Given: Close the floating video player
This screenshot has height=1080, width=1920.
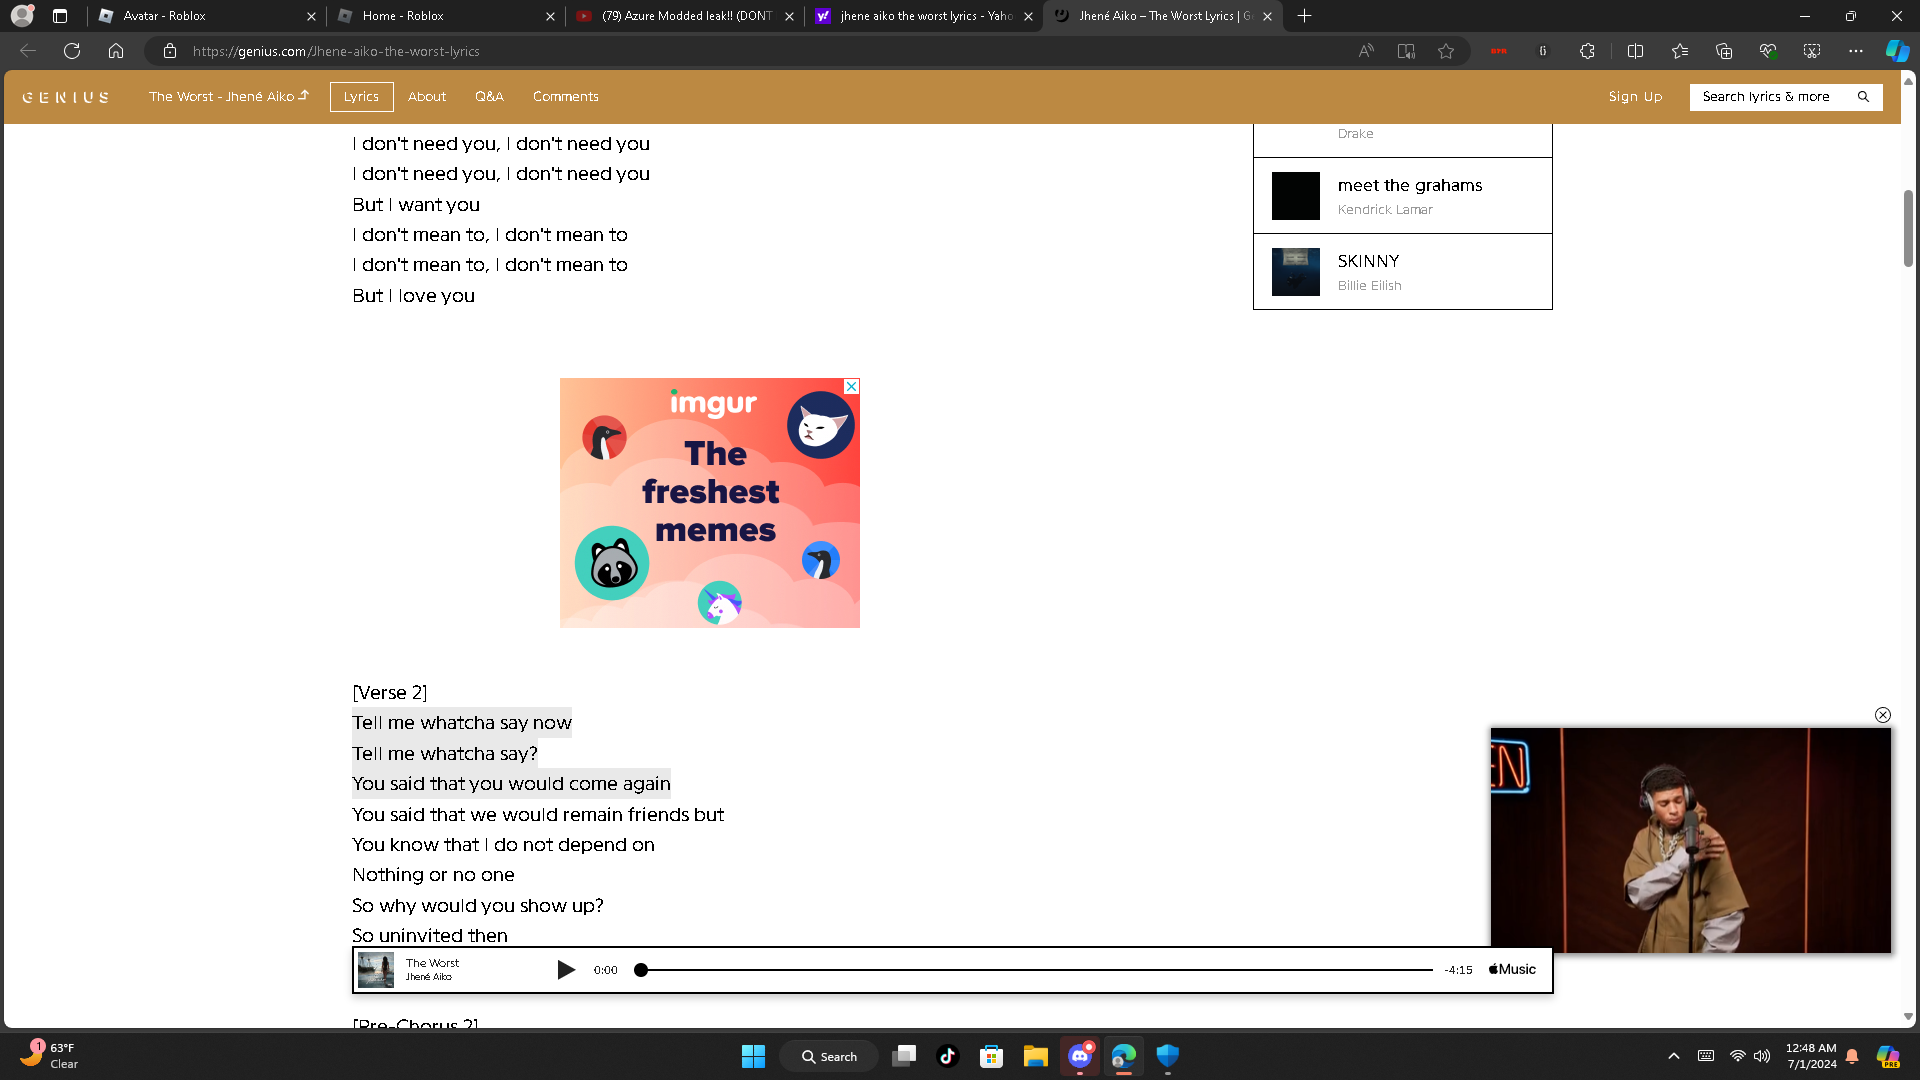Looking at the screenshot, I should (x=1883, y=715).
